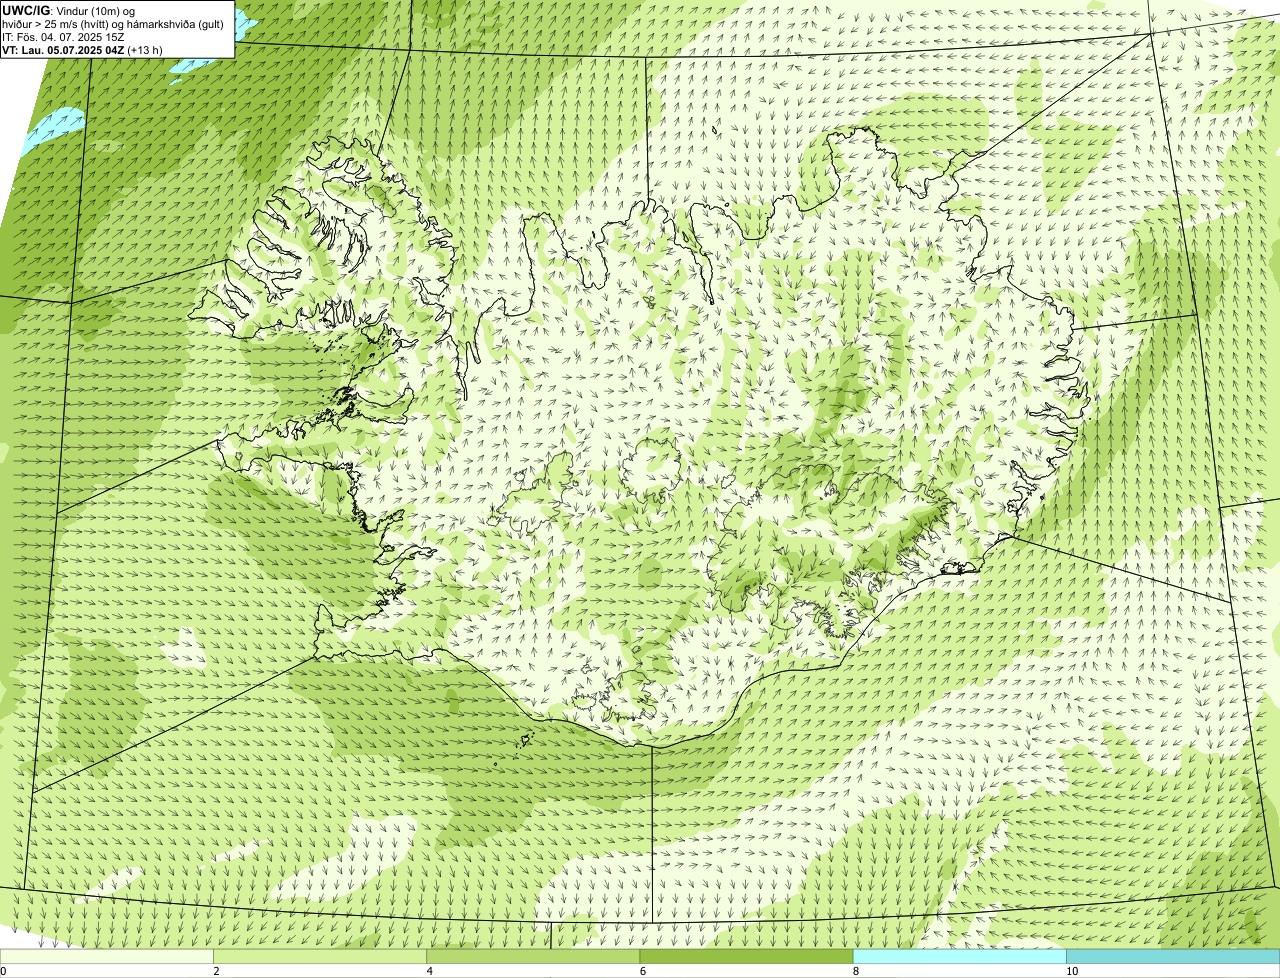Click the legend scale label '10'
Image resolution: width=1280 pixels, height=978 pixels.
(x=1072, y=971)
